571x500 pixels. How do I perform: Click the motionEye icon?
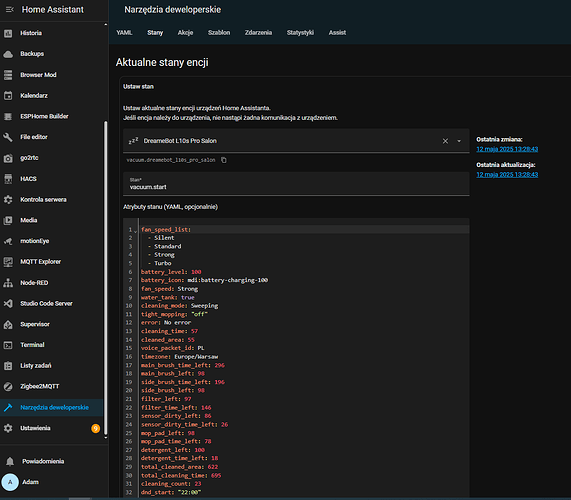8,241
